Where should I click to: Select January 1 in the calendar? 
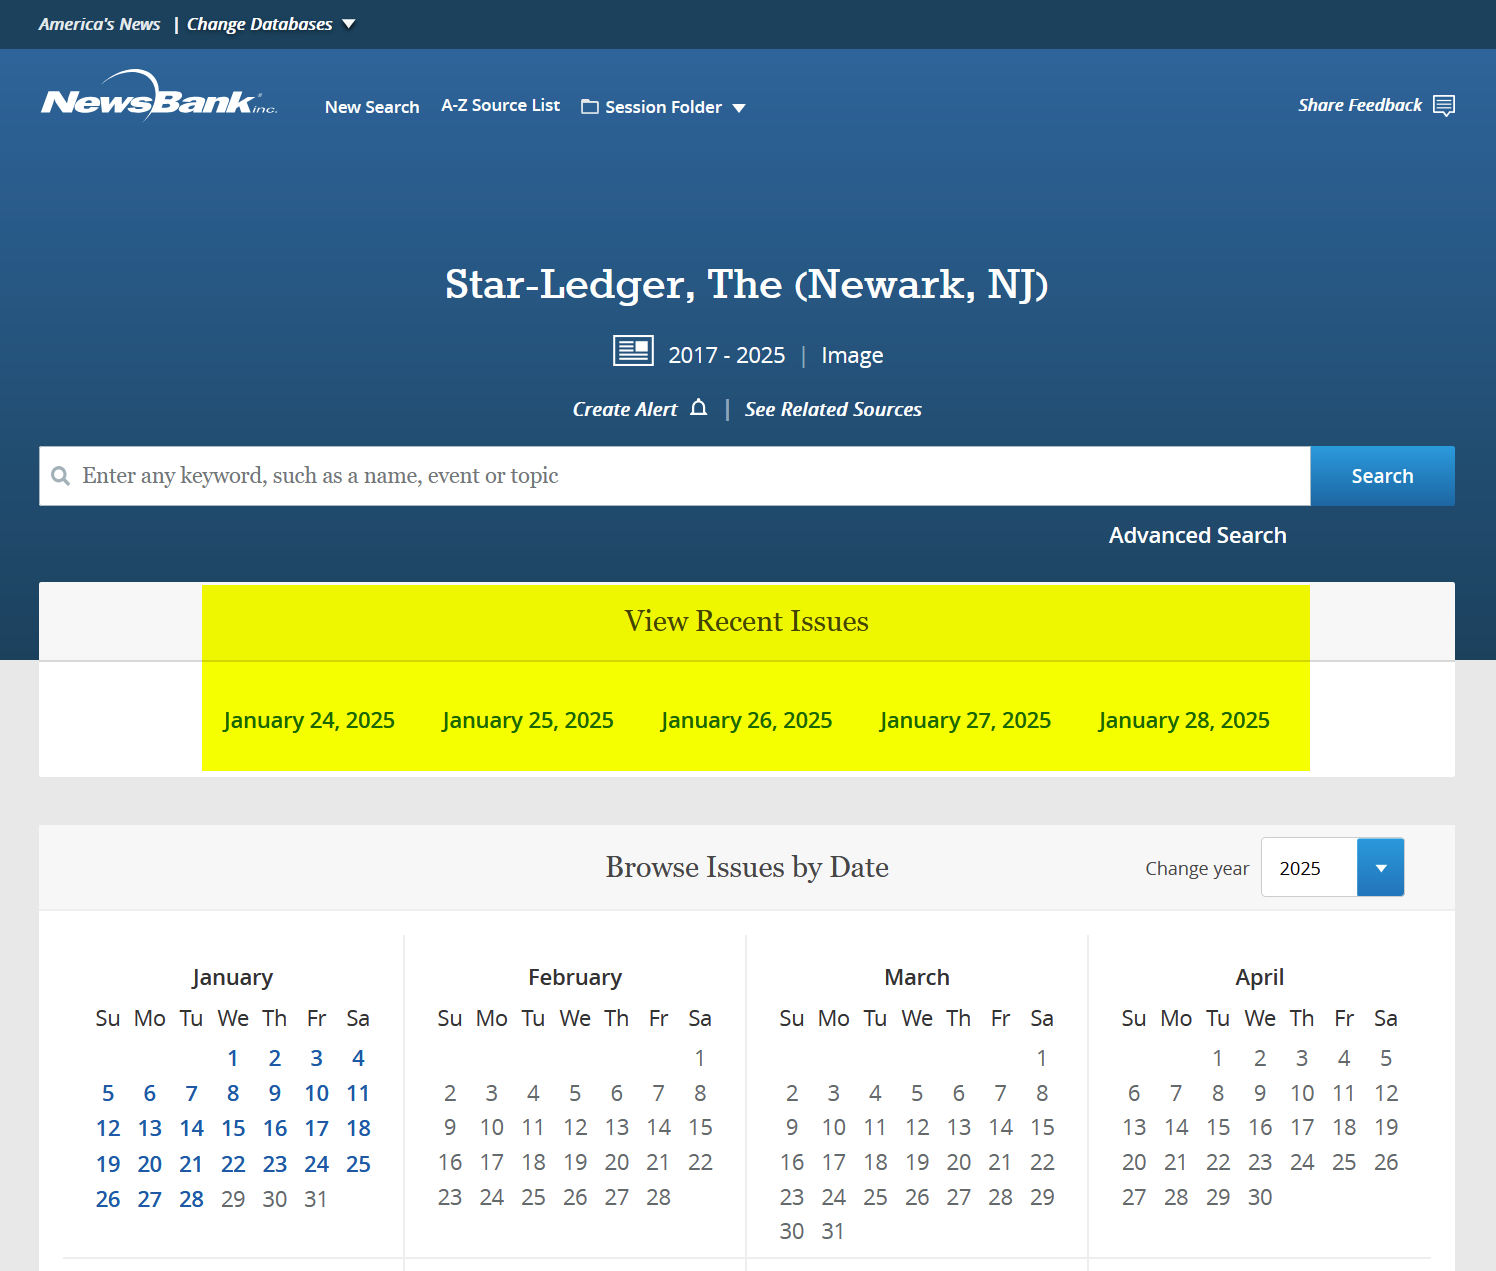[x=233, y=1058]
